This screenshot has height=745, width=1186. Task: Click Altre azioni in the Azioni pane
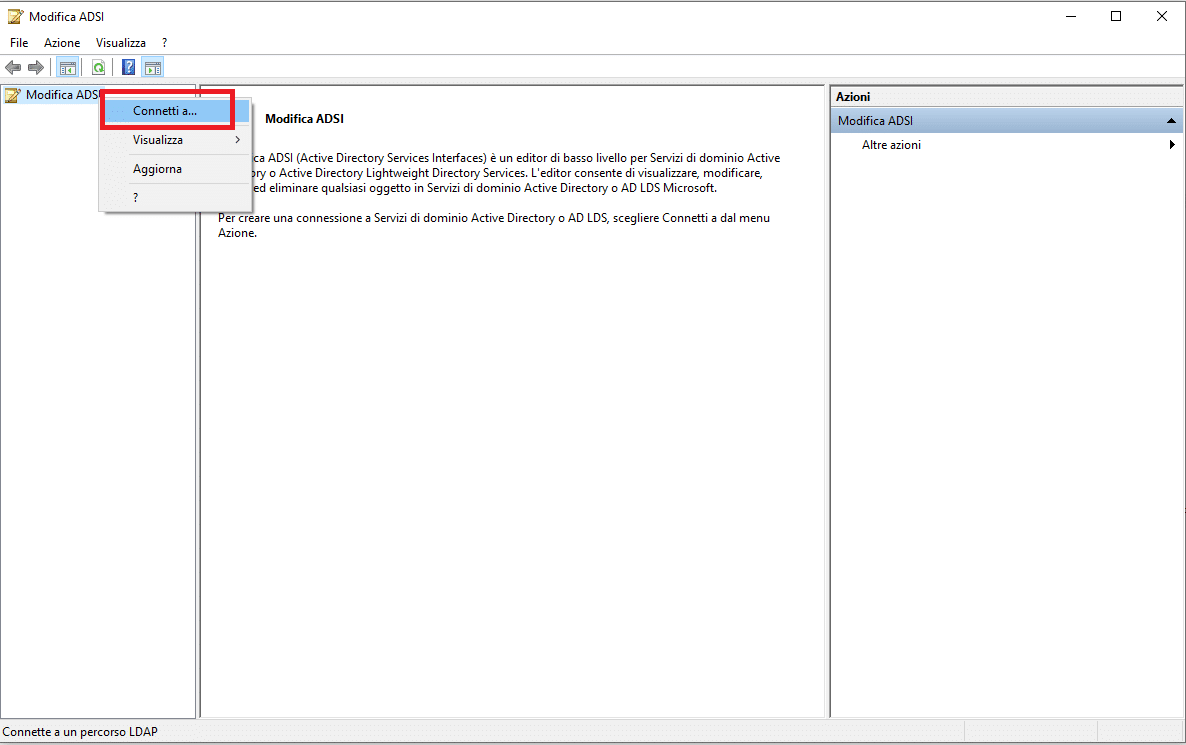click(x=891, y=144)
